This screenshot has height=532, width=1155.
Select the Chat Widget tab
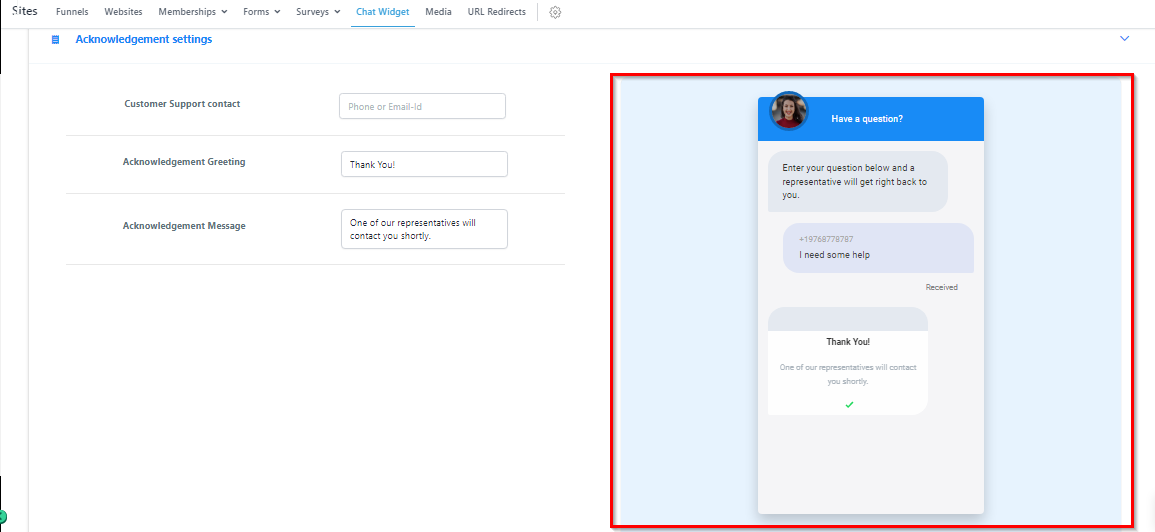382,12
